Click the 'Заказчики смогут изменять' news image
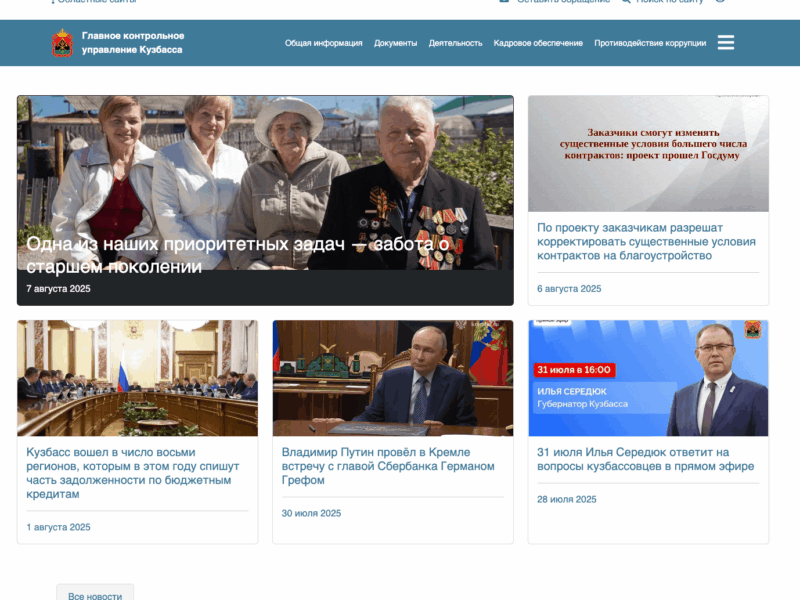The image size is (800, 600). pos(648,154)
